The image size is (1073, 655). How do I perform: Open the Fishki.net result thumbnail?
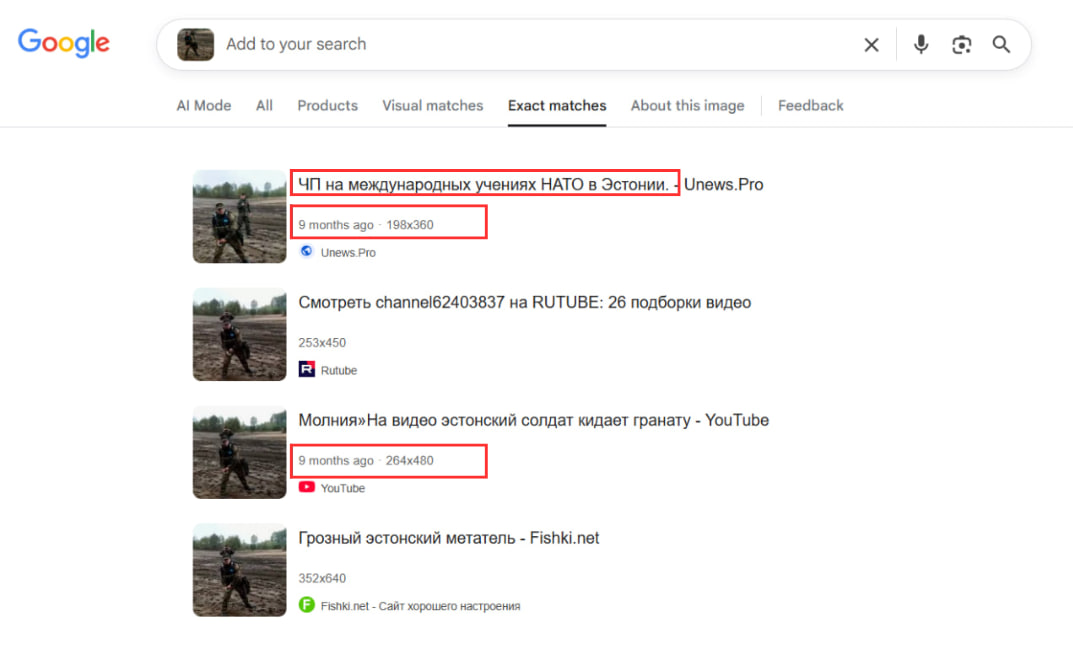click(240, 569)
